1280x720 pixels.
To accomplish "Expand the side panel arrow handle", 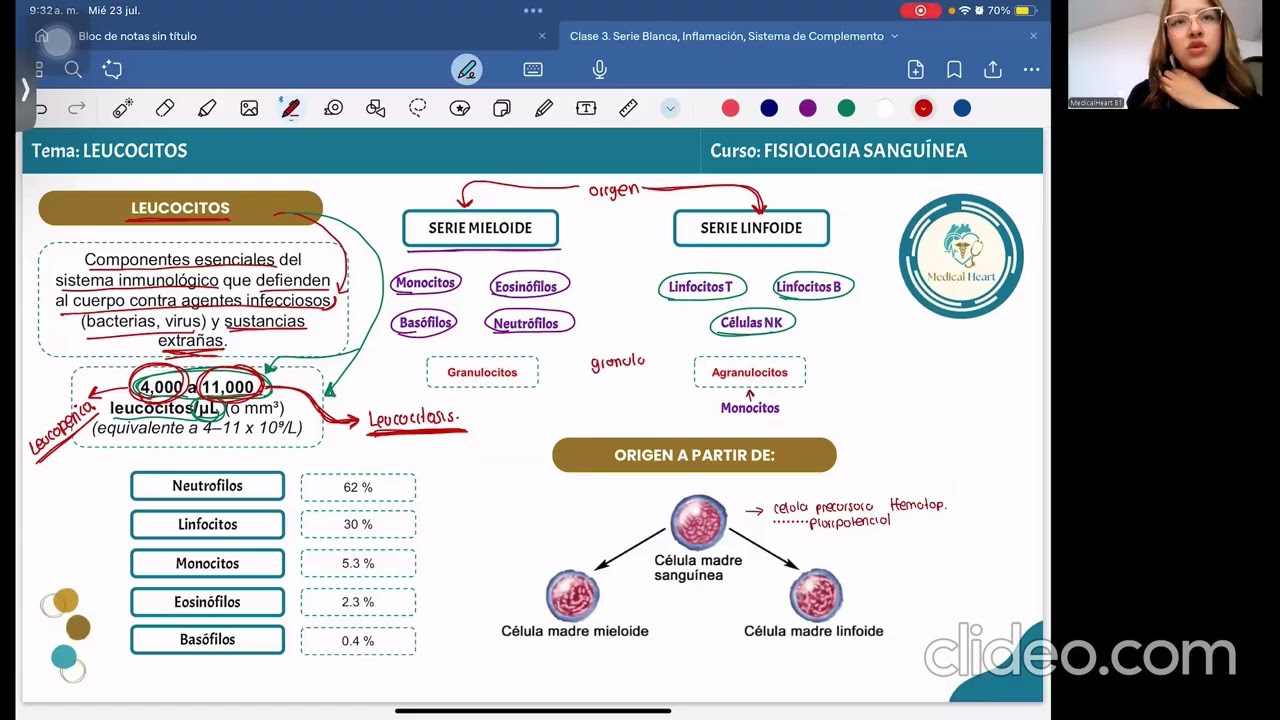I will click(x=25, y=91).
